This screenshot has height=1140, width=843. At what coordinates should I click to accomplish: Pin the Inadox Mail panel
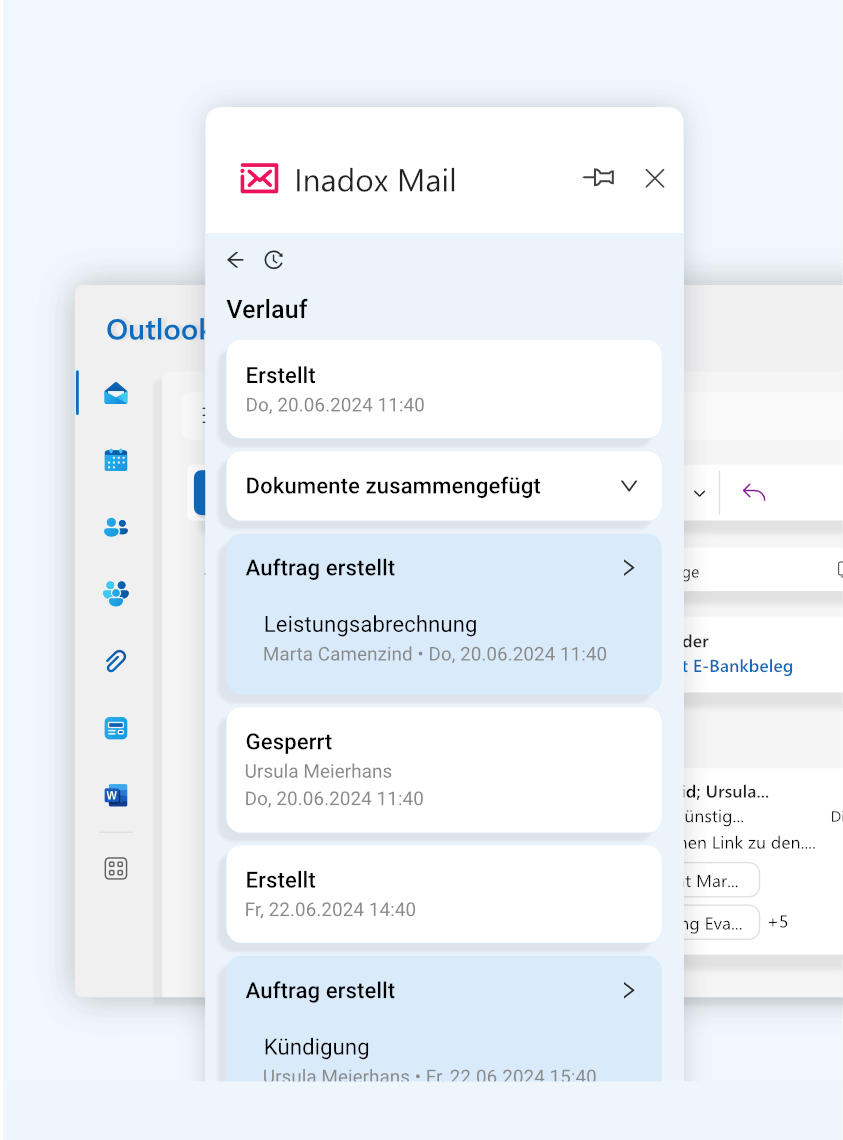click(599, 178)
